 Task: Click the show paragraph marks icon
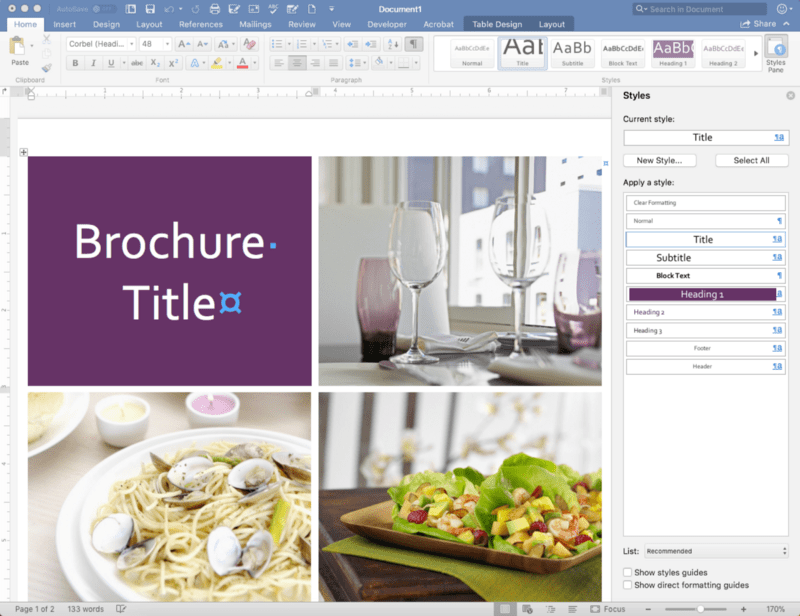[413, 44]
